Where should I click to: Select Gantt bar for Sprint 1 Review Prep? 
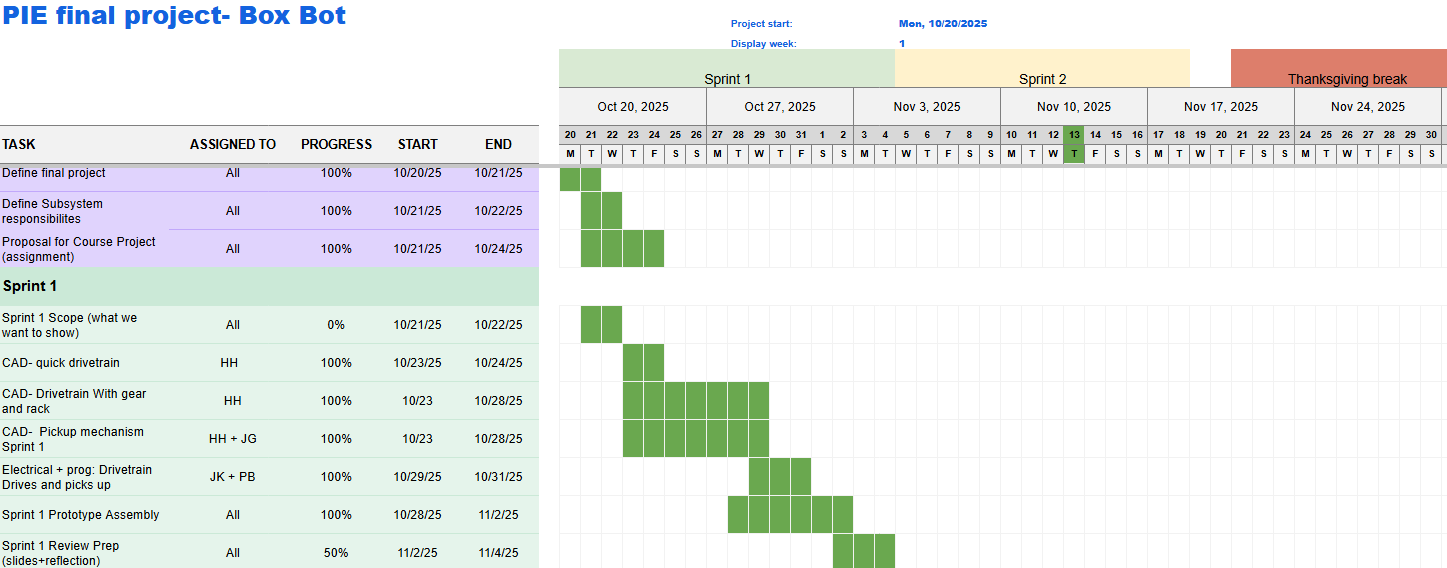coord(864,551)
